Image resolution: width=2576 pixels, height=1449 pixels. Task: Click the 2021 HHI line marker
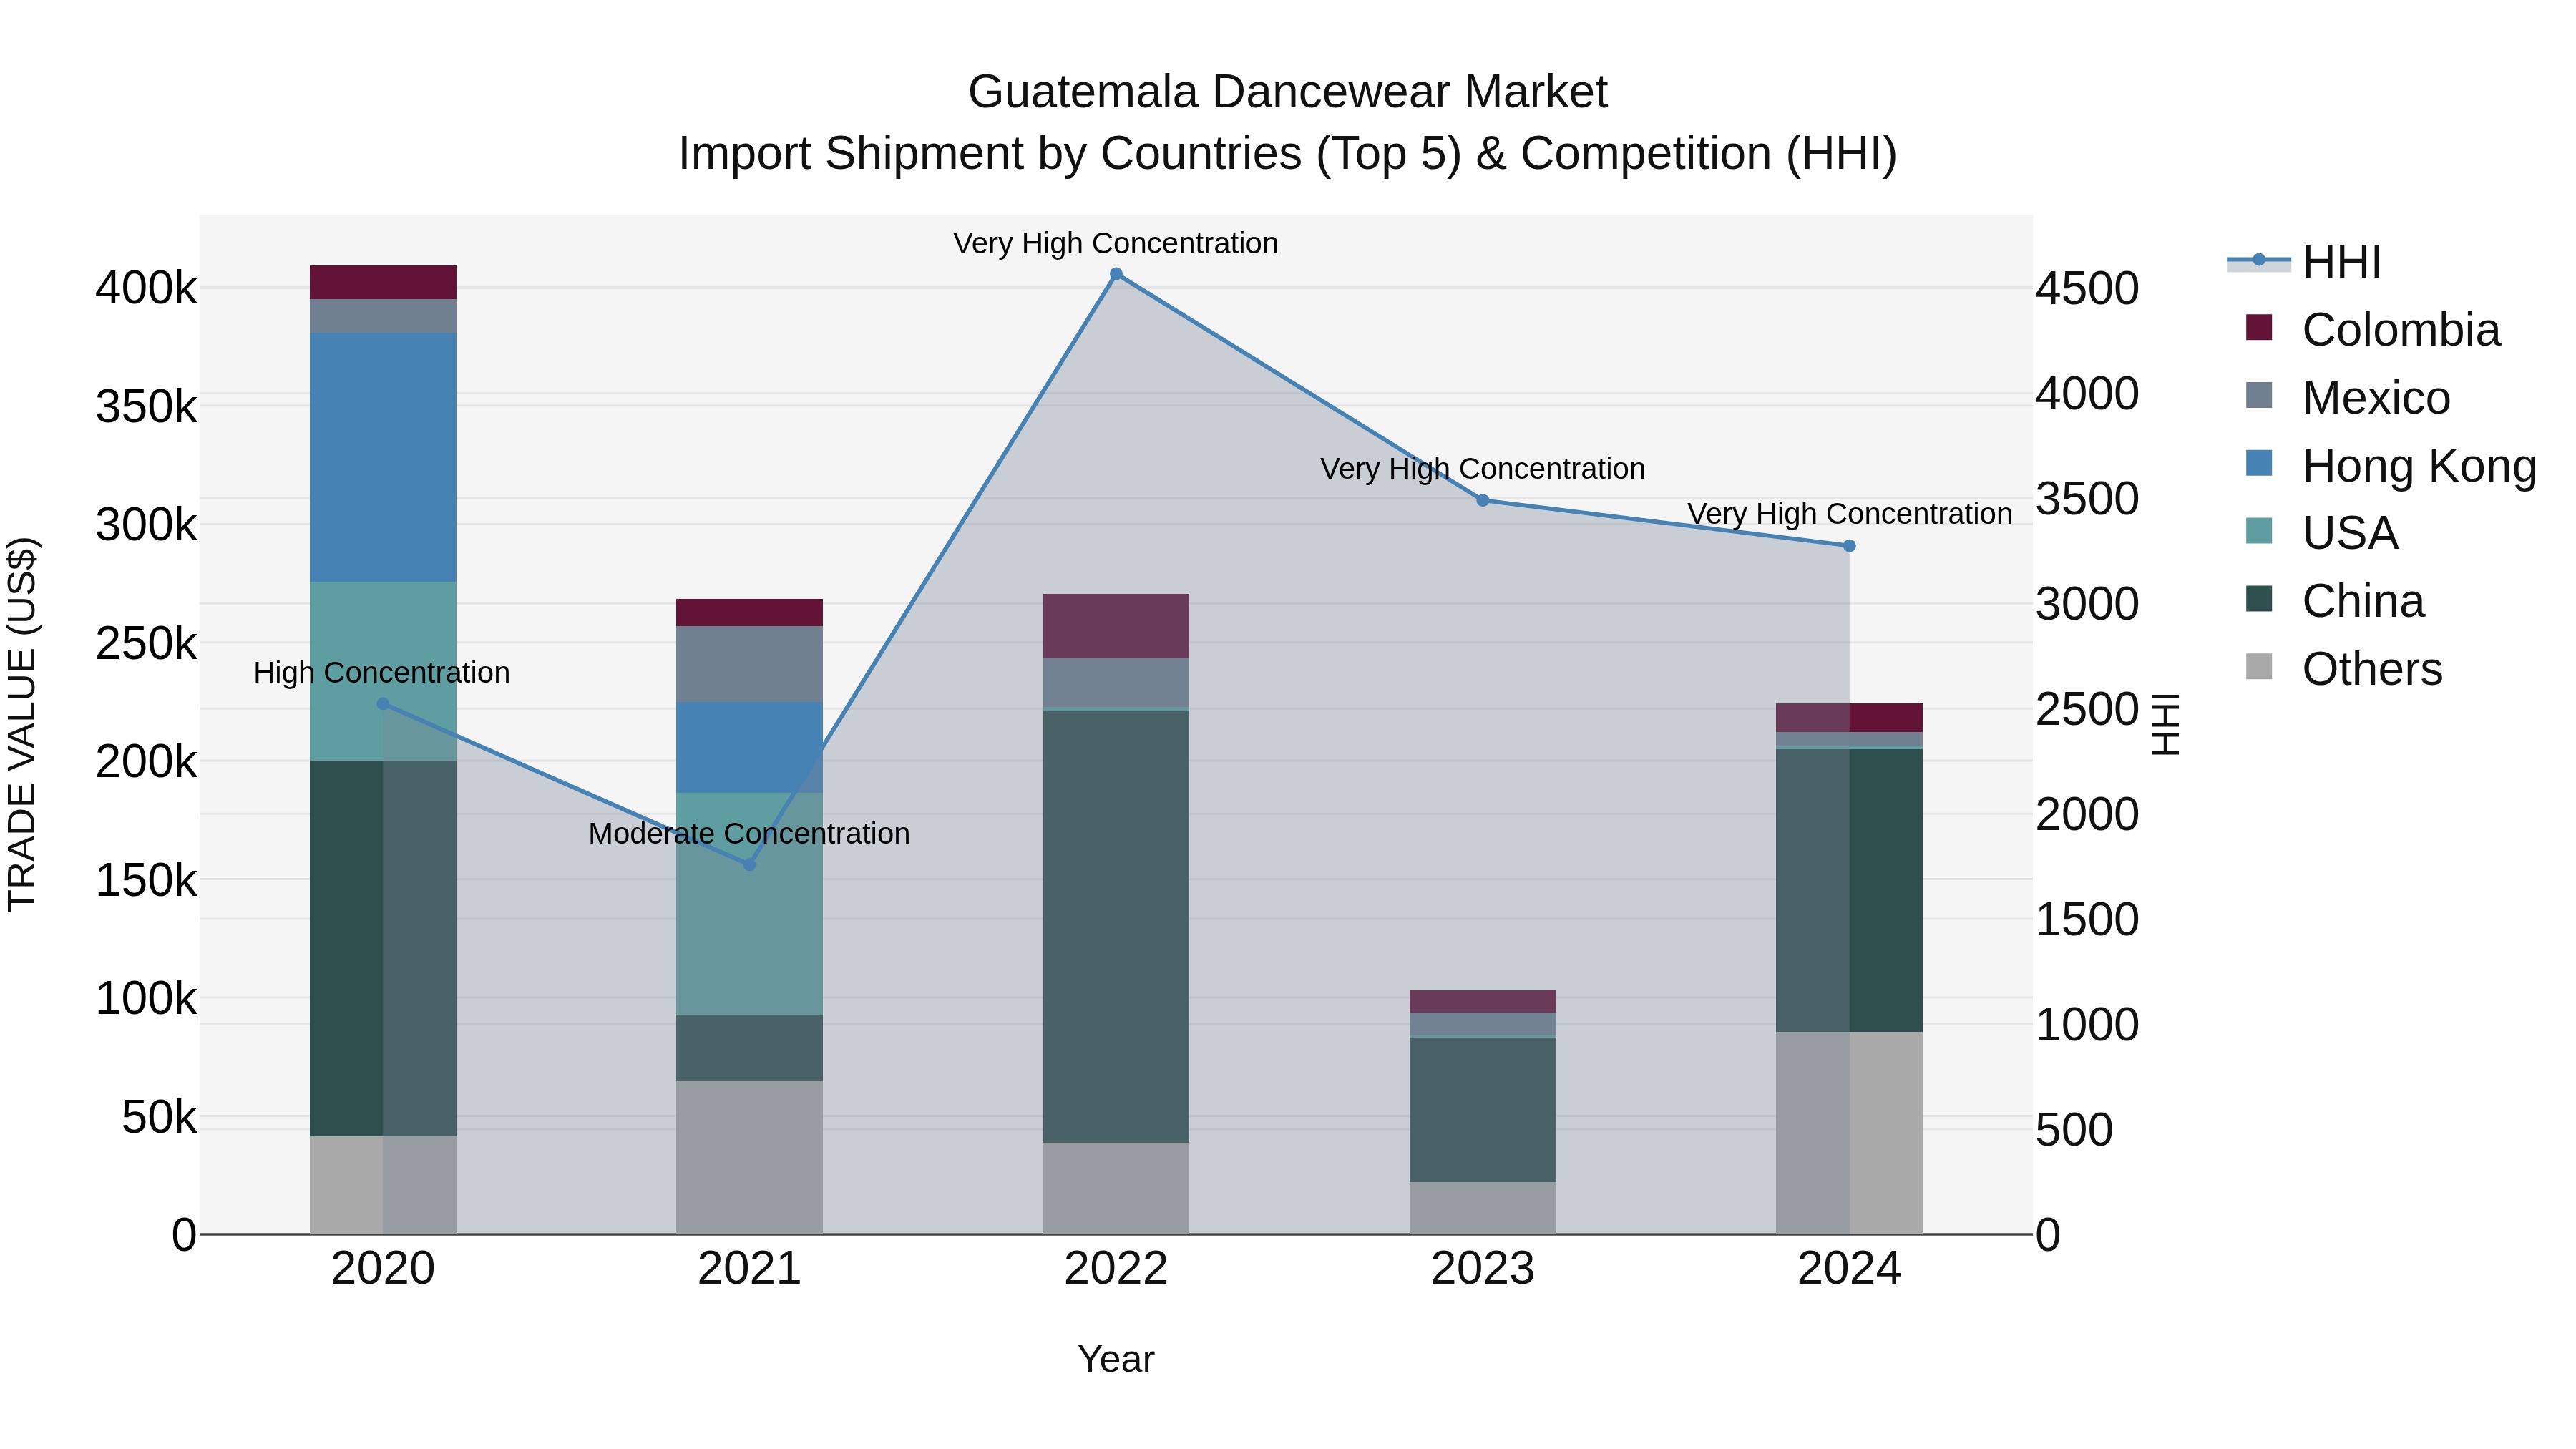click(749, 864)
